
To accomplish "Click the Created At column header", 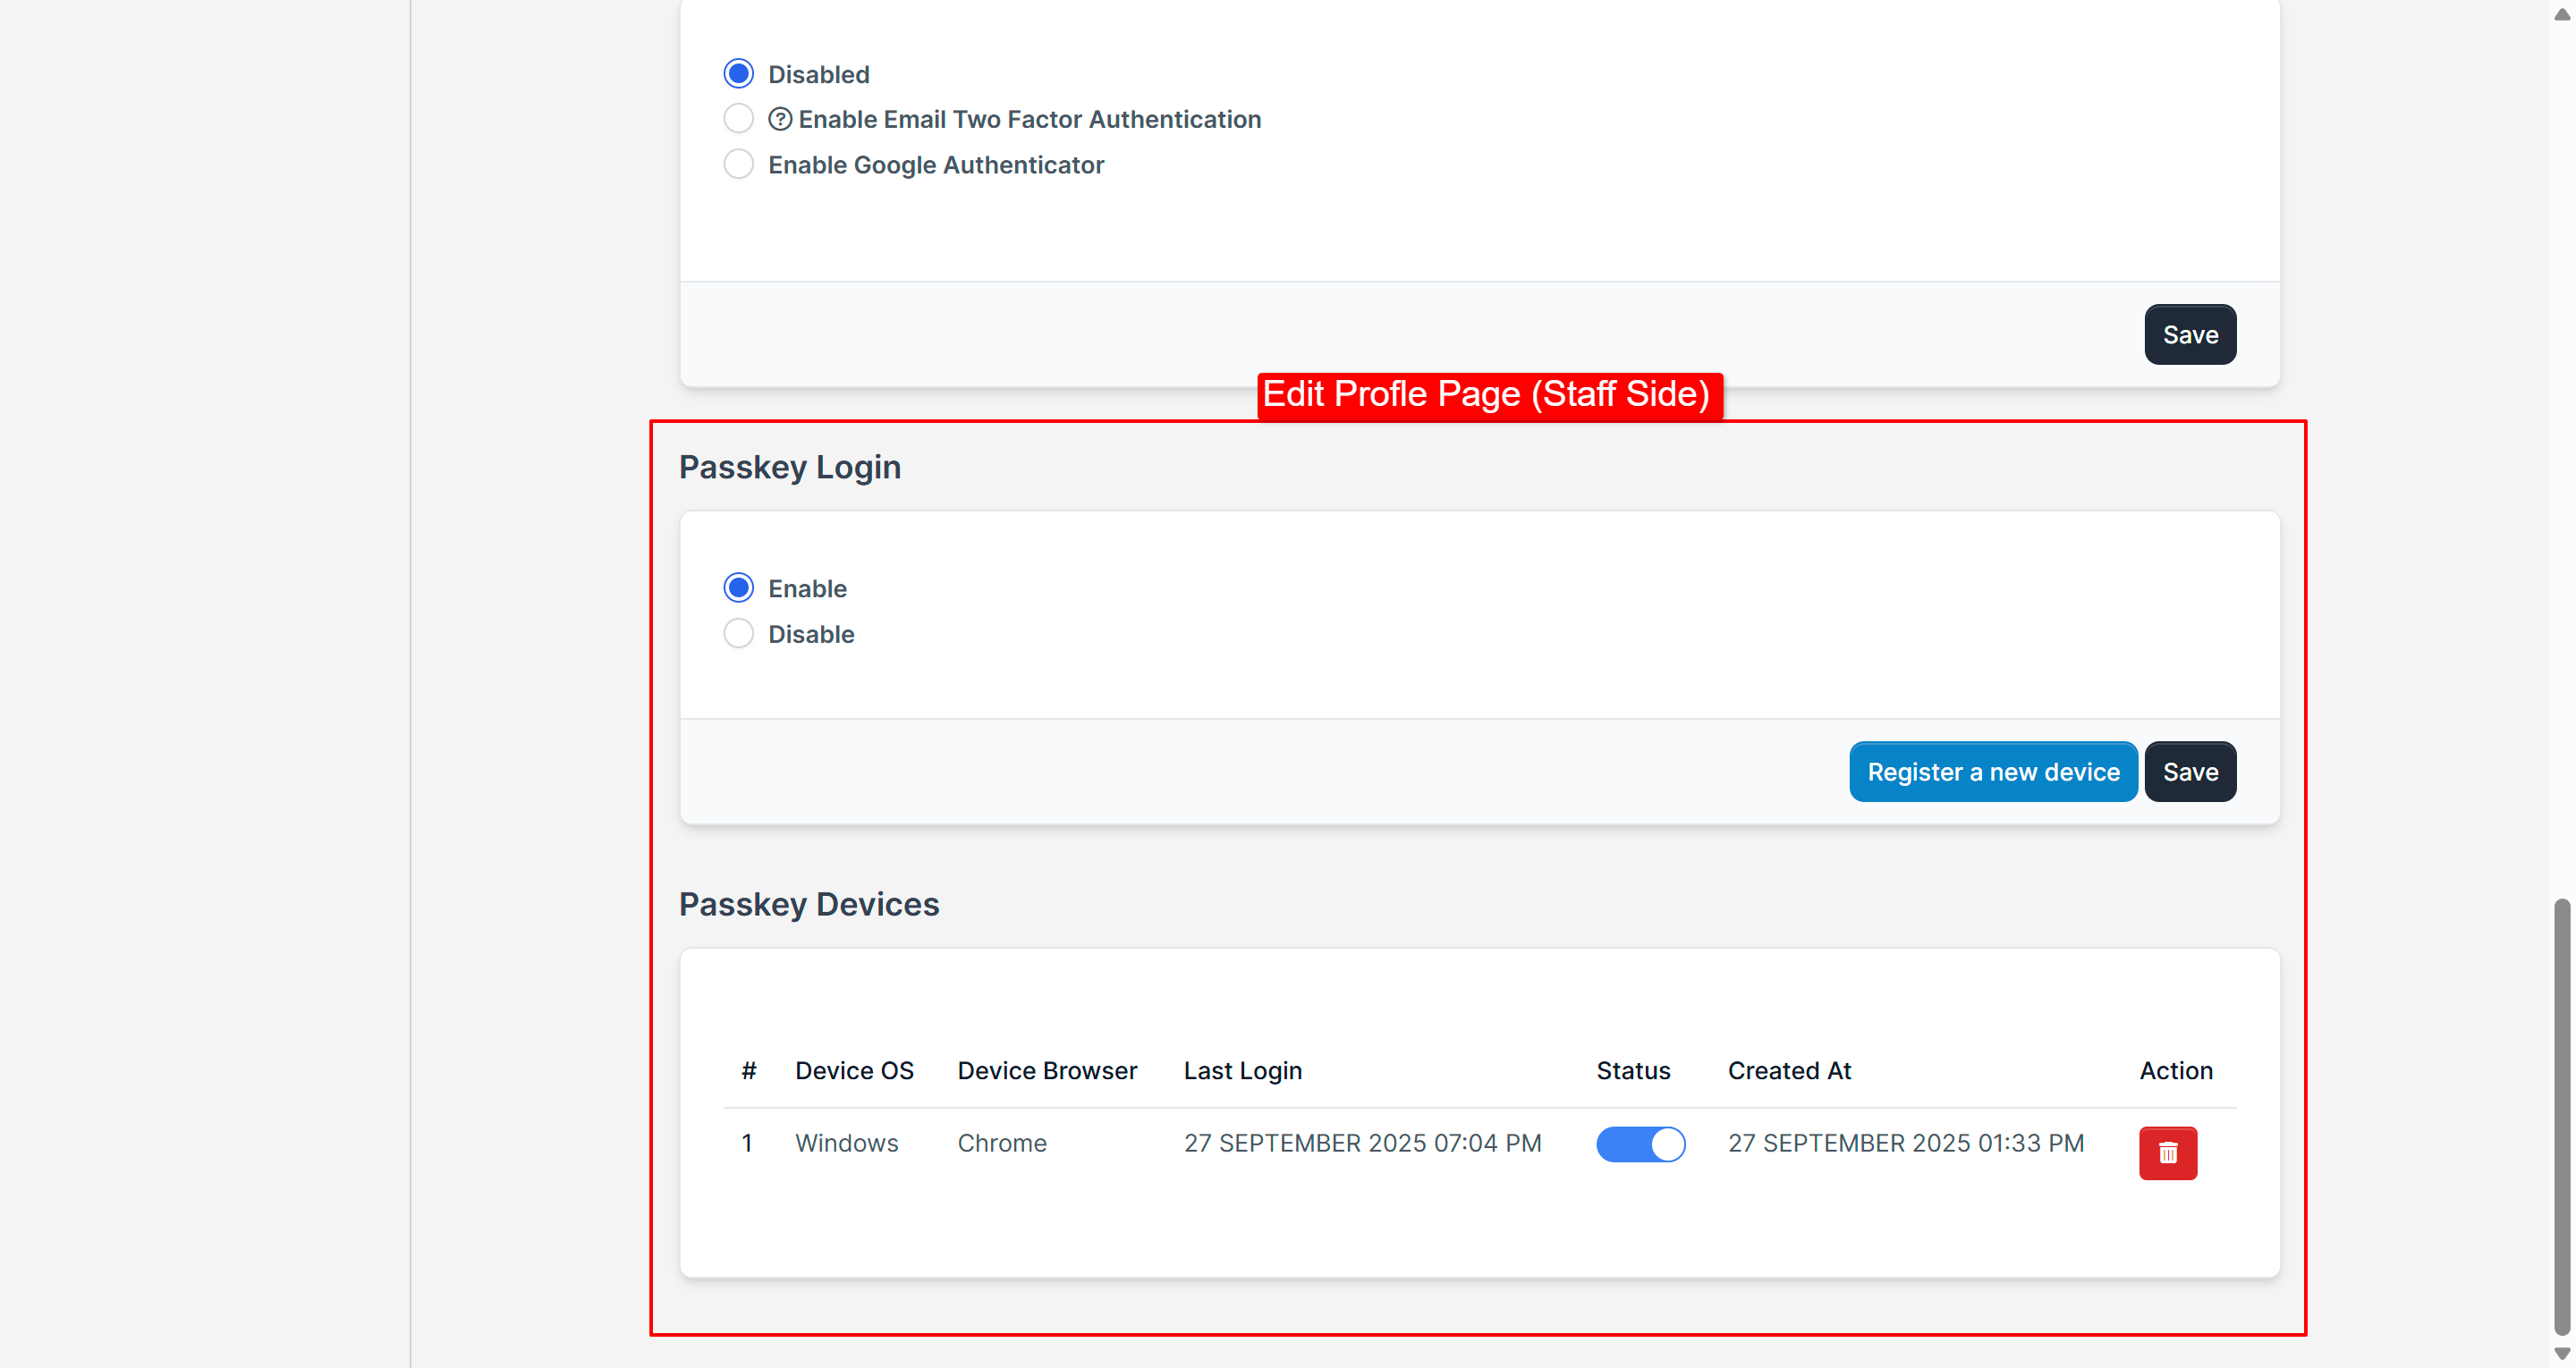I will click(1789, 1070).
